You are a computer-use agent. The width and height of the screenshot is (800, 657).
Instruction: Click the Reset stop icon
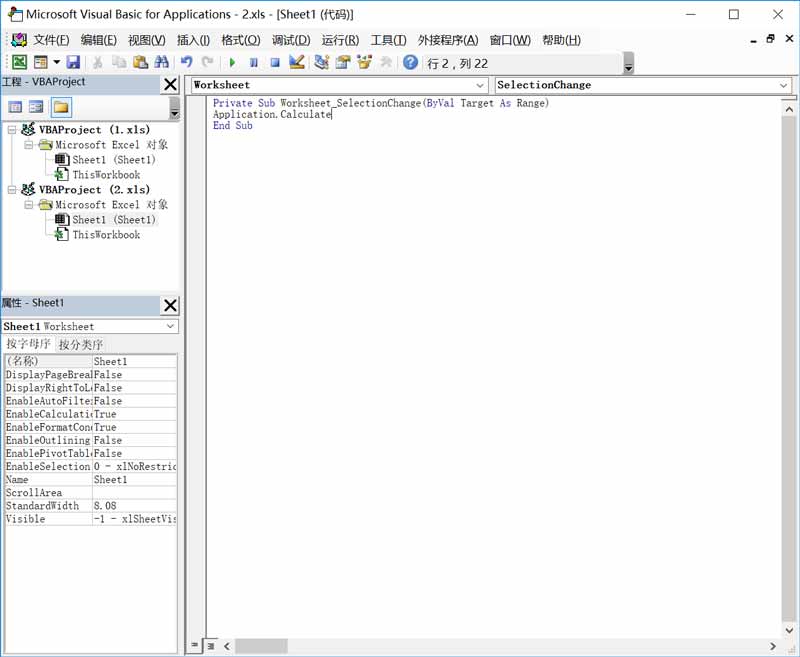pyautogui.click(x=275, y=62)
